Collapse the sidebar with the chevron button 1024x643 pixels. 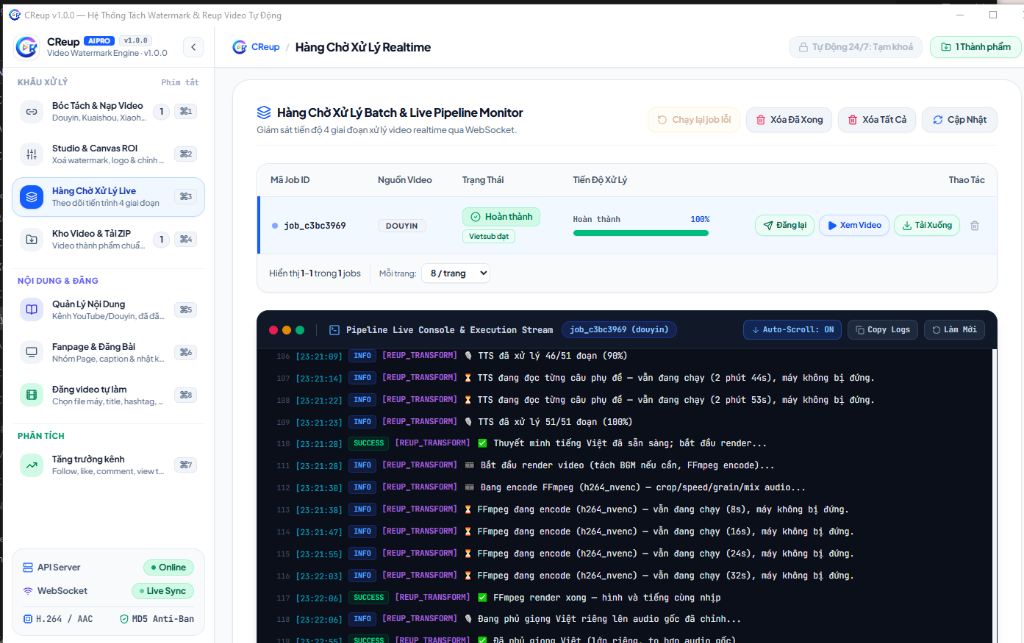(x=193, y=47)
